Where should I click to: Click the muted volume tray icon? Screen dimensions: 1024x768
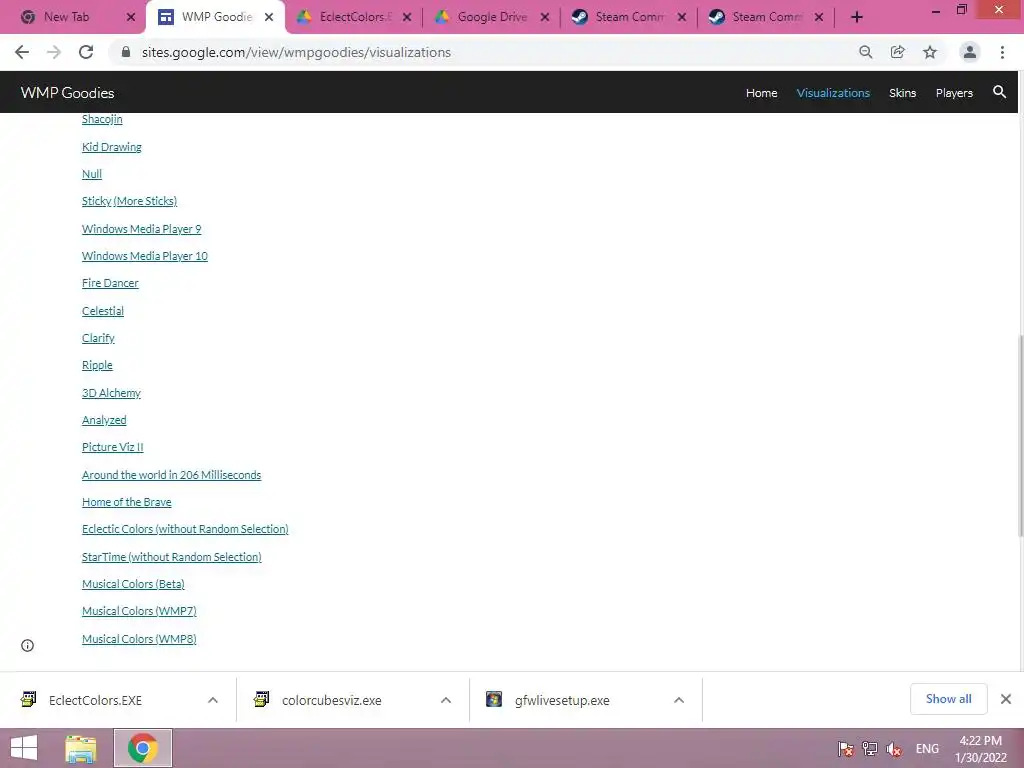(894, 748)
